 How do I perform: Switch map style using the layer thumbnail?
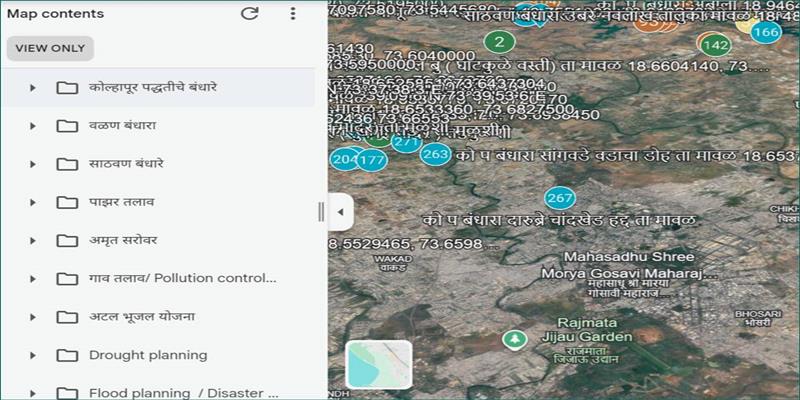[x=379, y=364]
